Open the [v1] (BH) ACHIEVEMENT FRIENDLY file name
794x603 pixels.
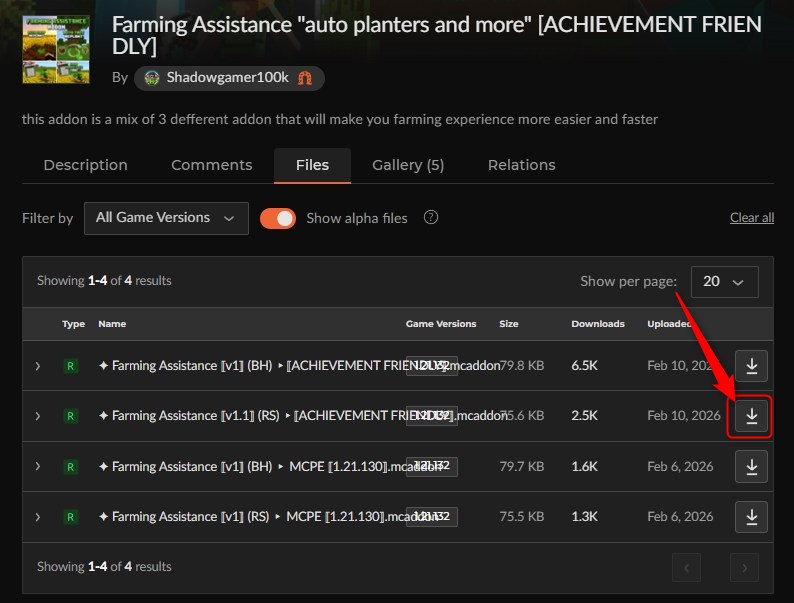pyautogui.click(x=299, y=366)
